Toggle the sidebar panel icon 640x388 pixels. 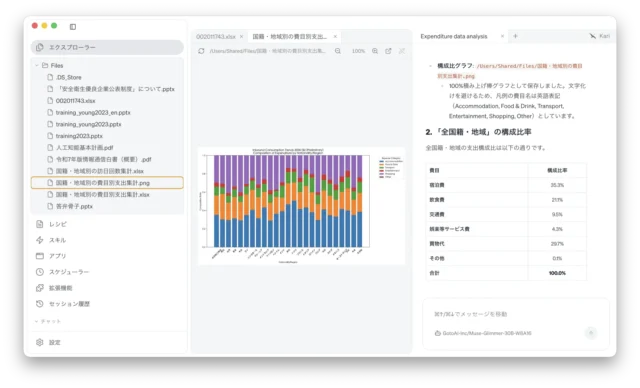click(x=73, y=27)
